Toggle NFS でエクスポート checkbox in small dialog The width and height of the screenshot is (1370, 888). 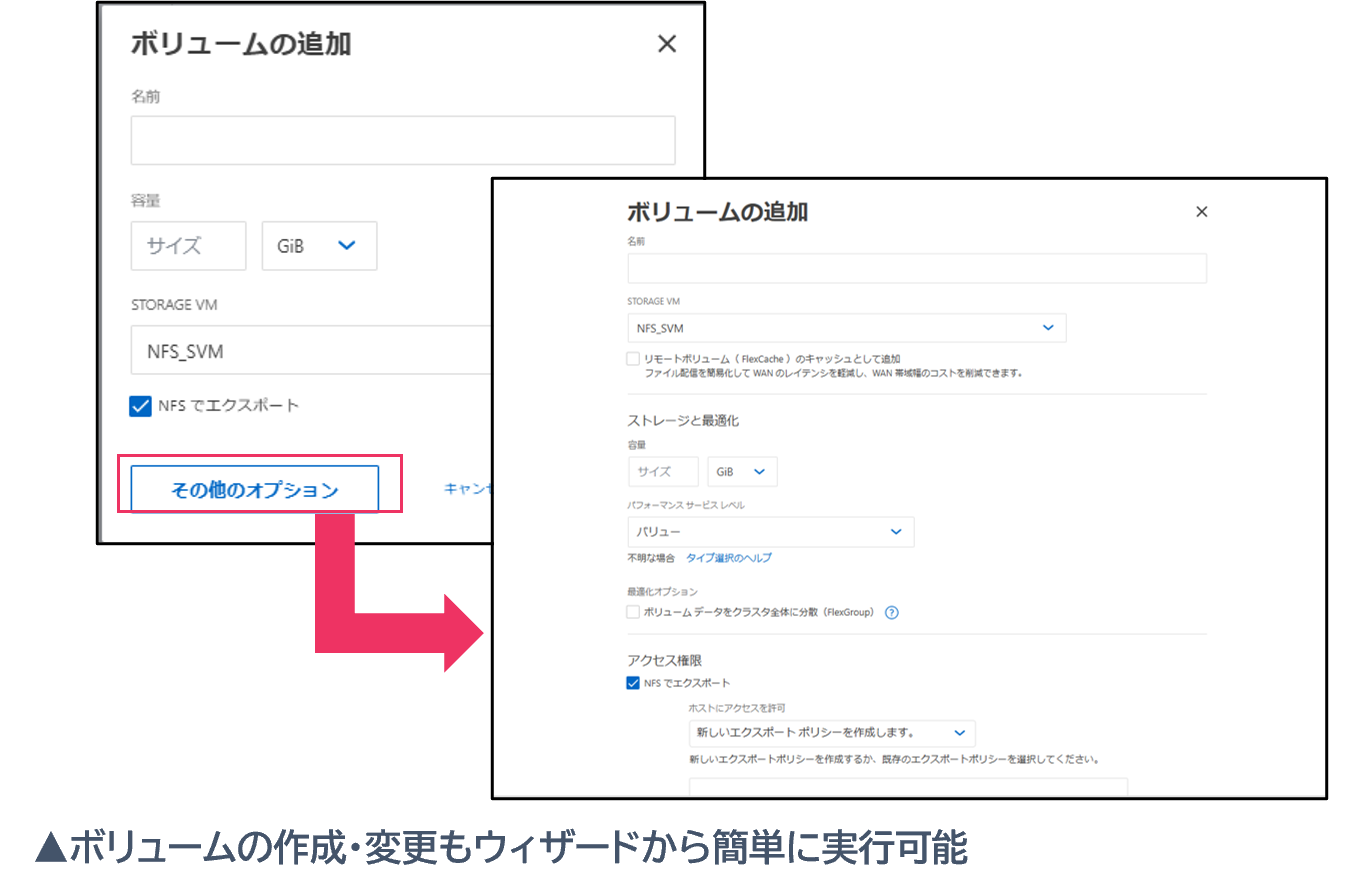140,406
